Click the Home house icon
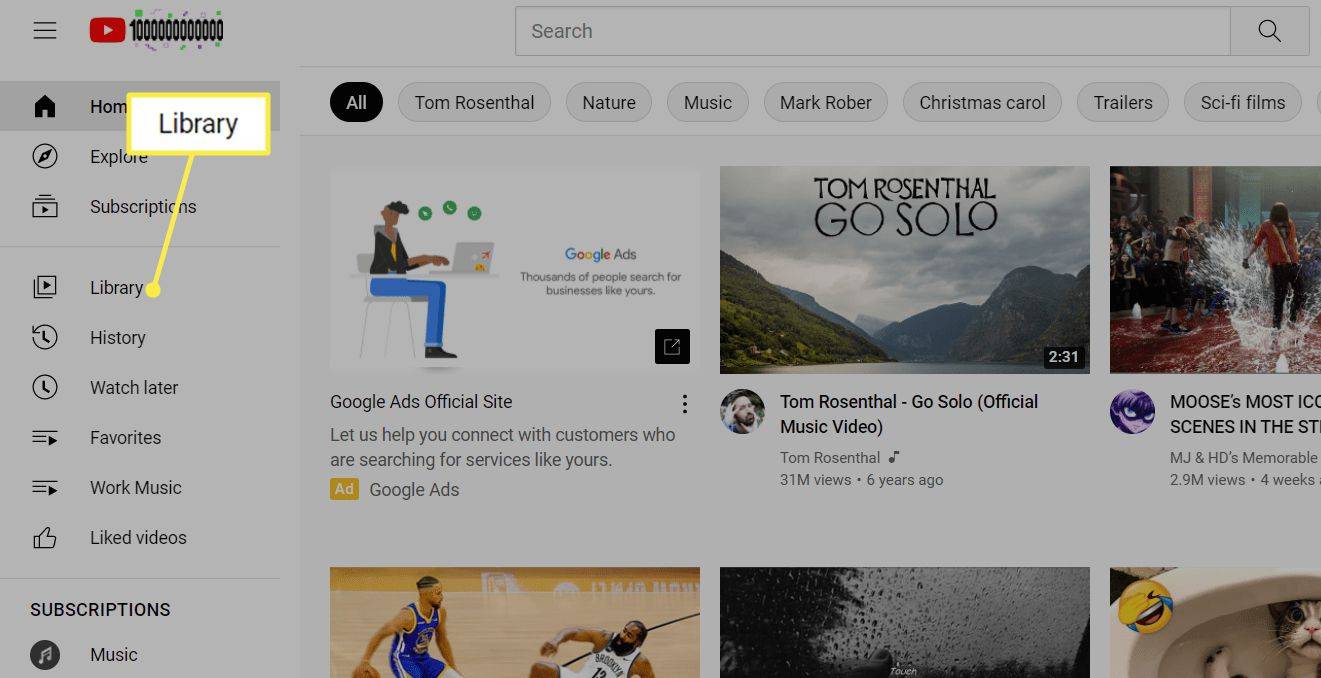1321x678 pixels. coord(45,107)
